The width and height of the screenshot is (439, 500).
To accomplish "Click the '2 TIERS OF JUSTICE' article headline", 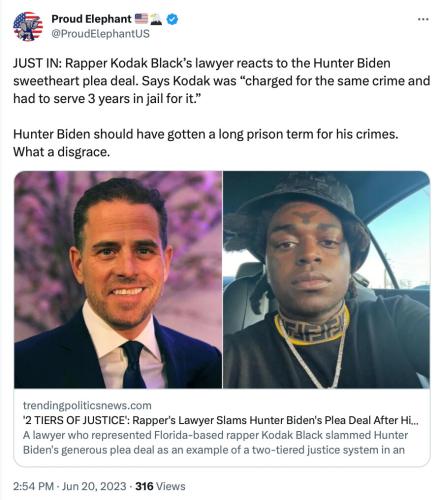I will (x=220, y=420).
